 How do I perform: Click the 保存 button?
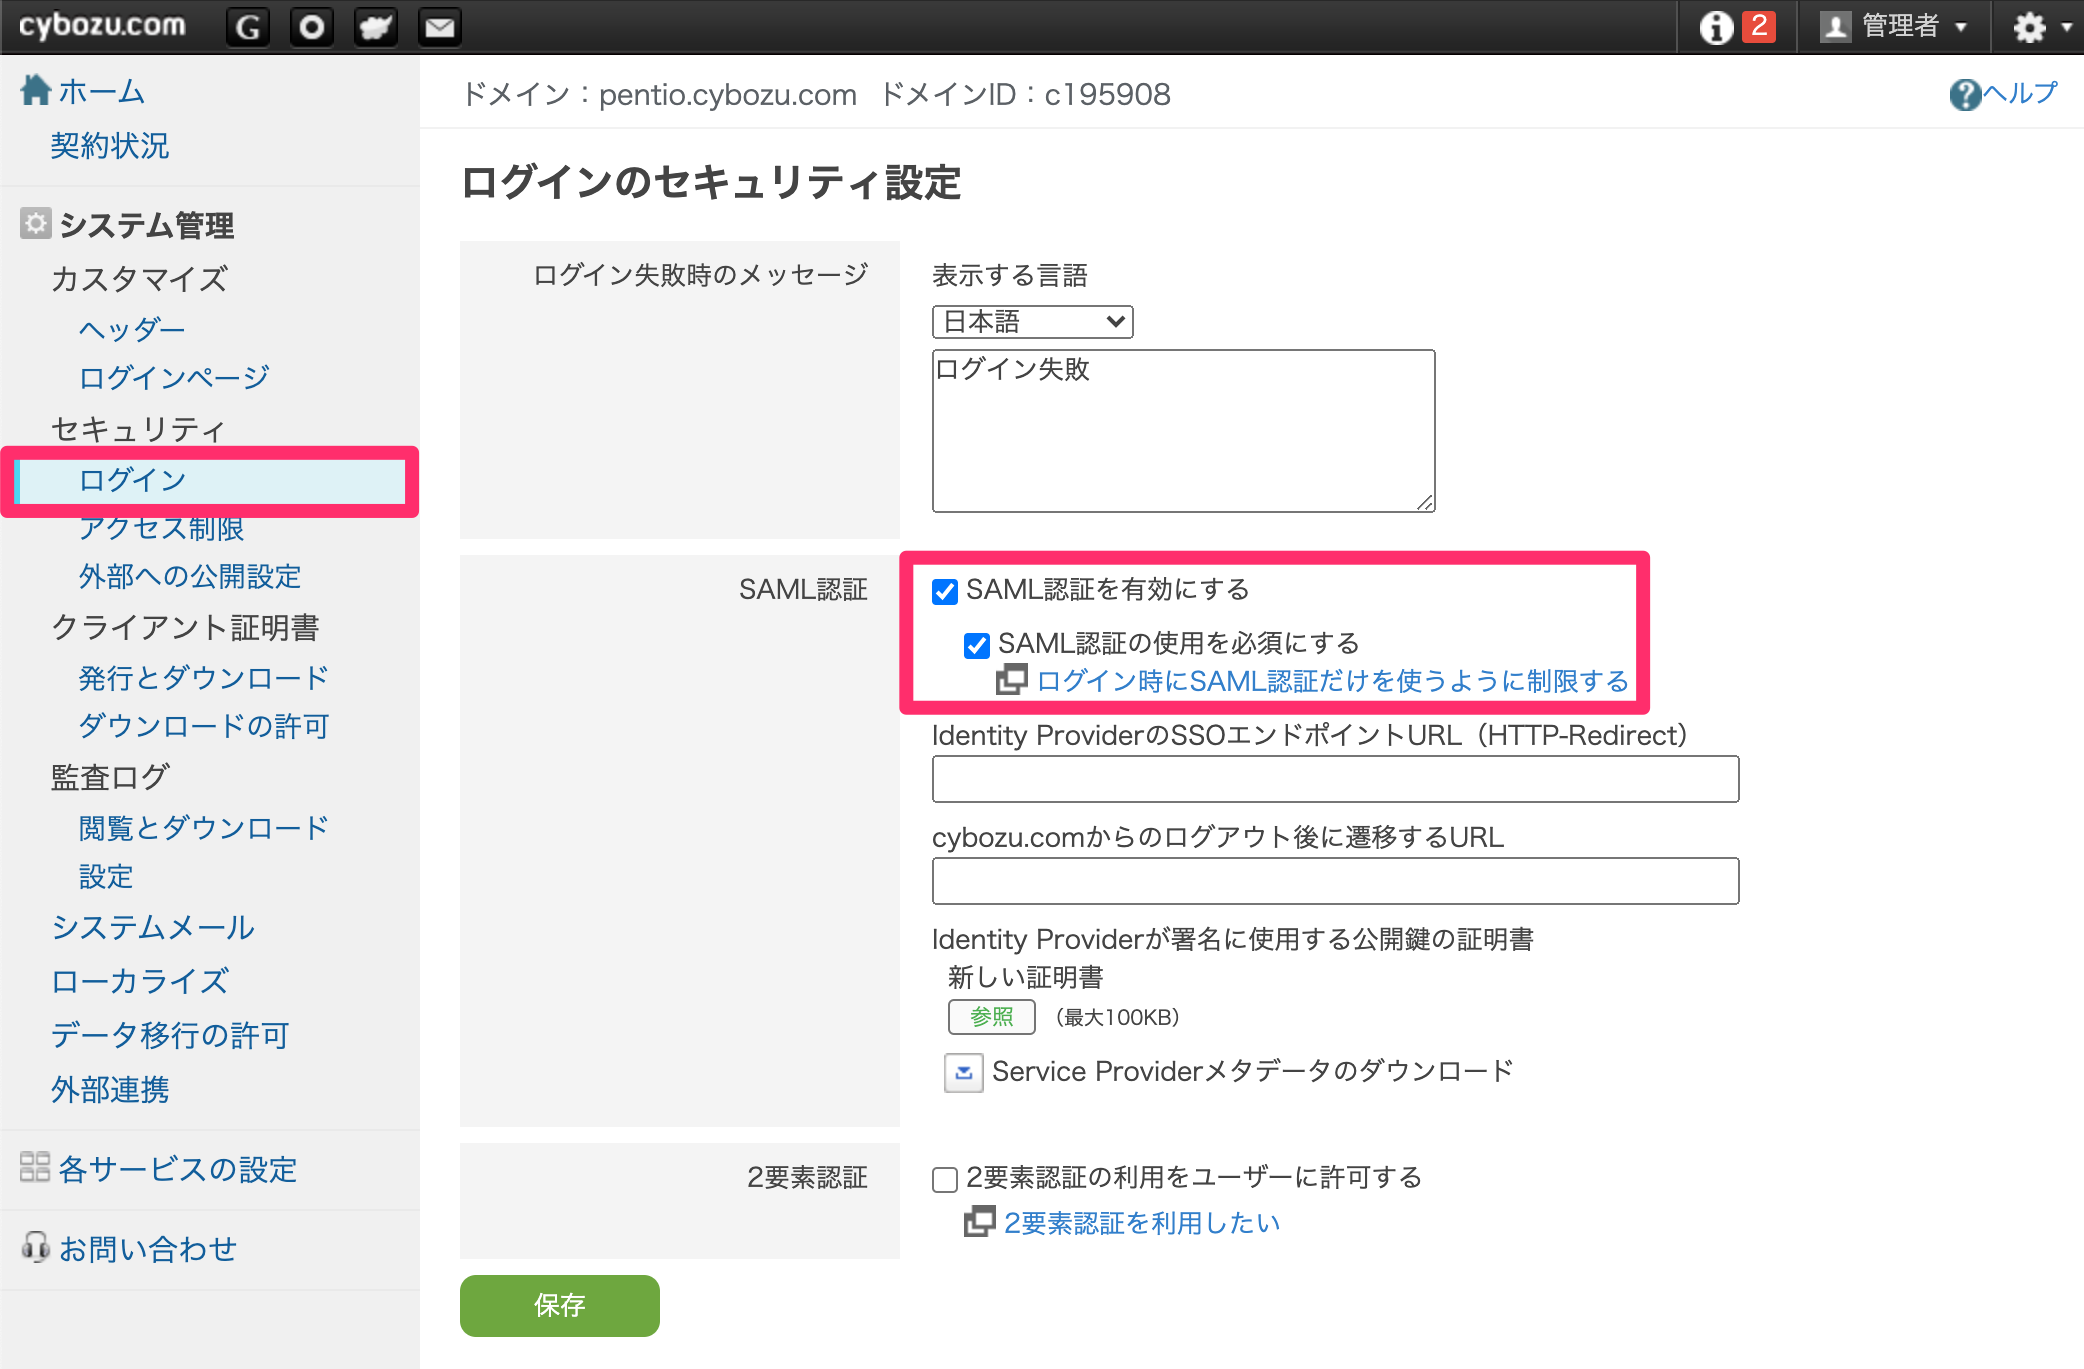pyautogui.click(x=559, y=1305)
